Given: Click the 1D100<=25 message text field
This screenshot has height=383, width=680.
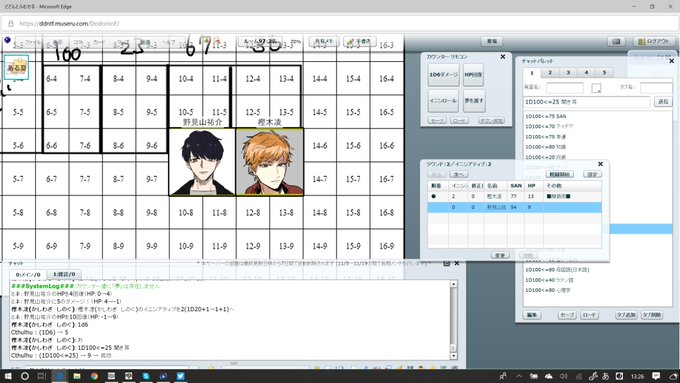Looking at the screenshot, I should (587, 102).
